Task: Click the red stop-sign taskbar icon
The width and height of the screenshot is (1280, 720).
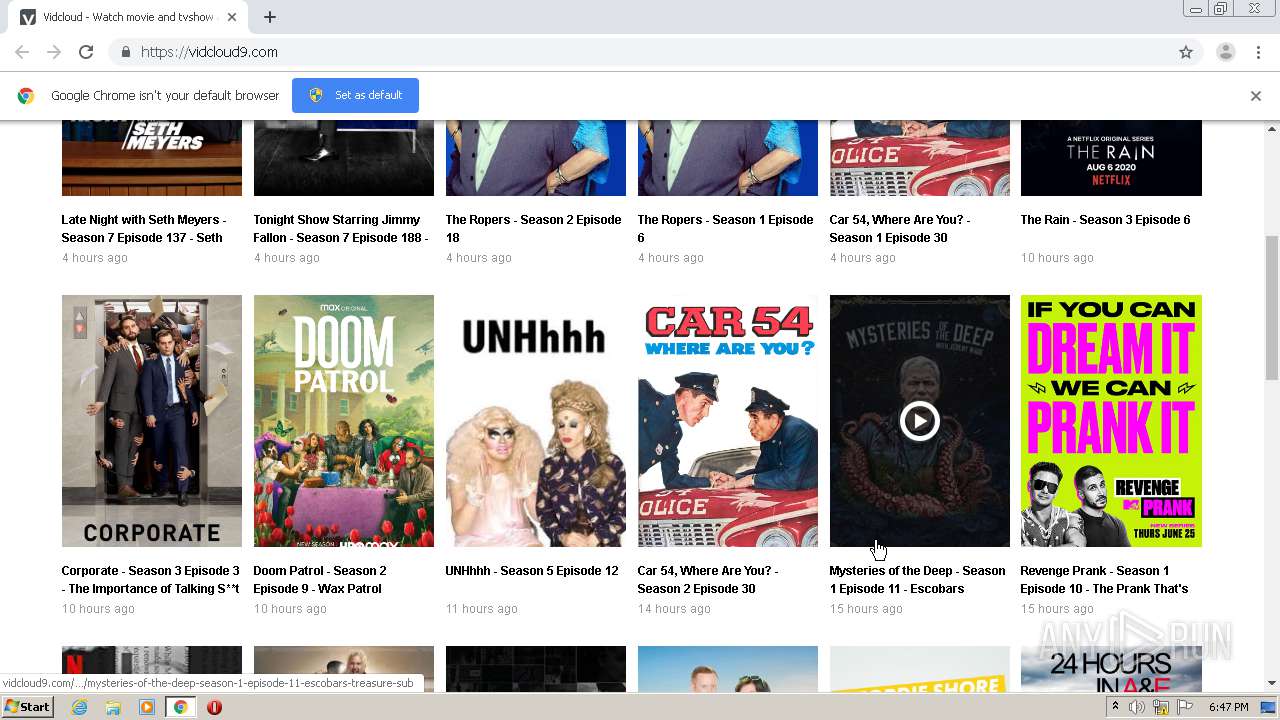Action: coord(214,707)
